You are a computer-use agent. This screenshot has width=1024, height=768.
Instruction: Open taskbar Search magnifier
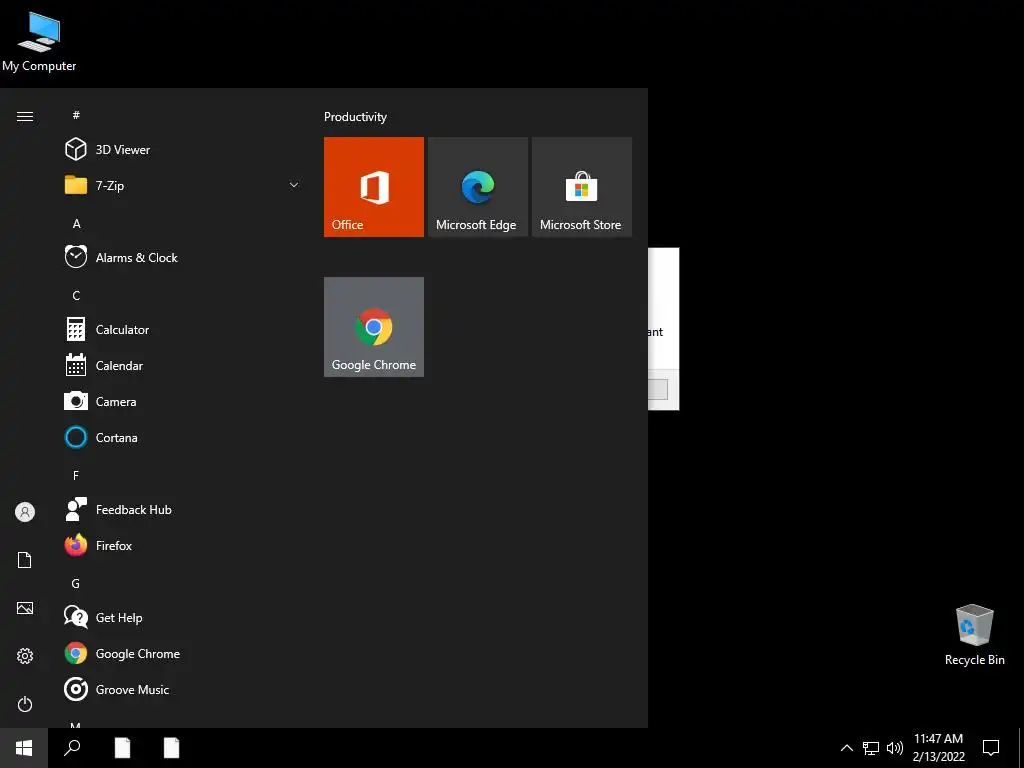(x=72, y=748)
